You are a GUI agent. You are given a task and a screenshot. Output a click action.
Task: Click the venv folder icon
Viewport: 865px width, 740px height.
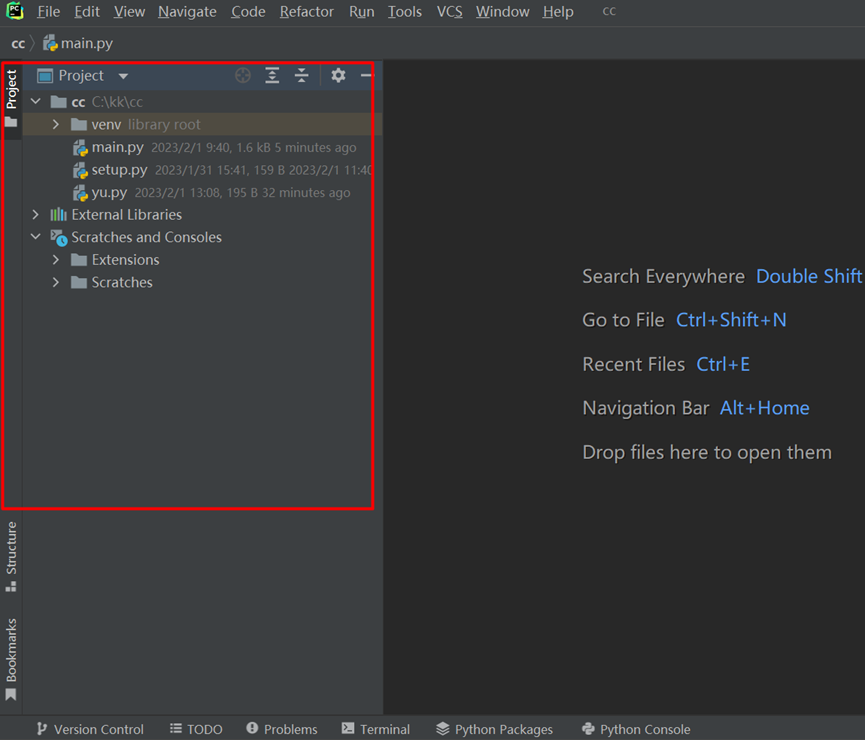79,125
